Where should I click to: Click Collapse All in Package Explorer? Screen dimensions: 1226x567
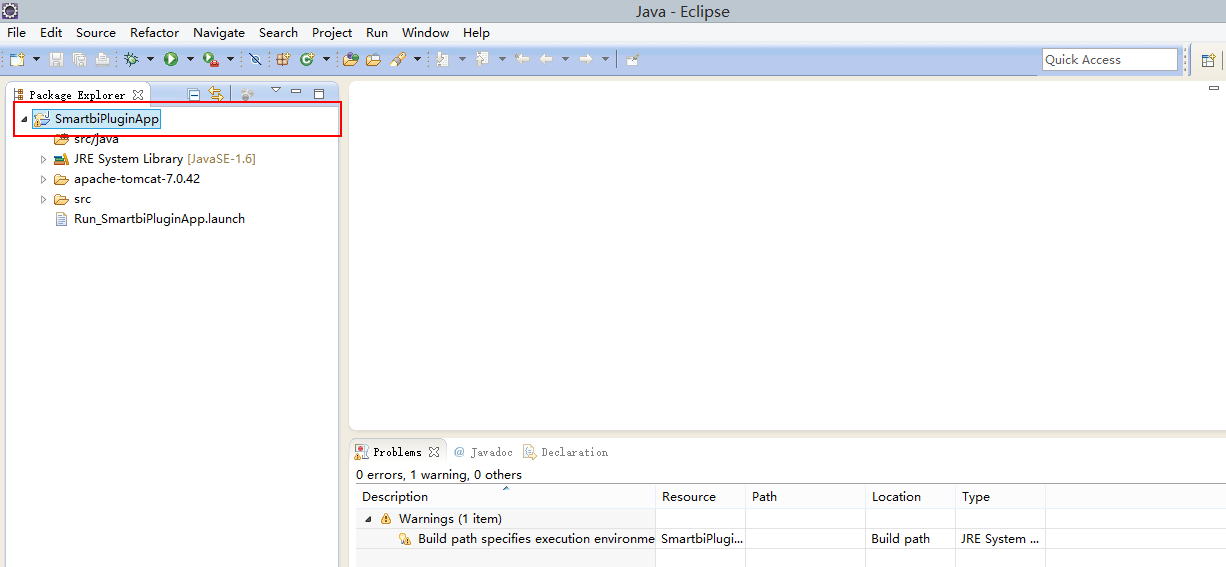pos(195,94)
